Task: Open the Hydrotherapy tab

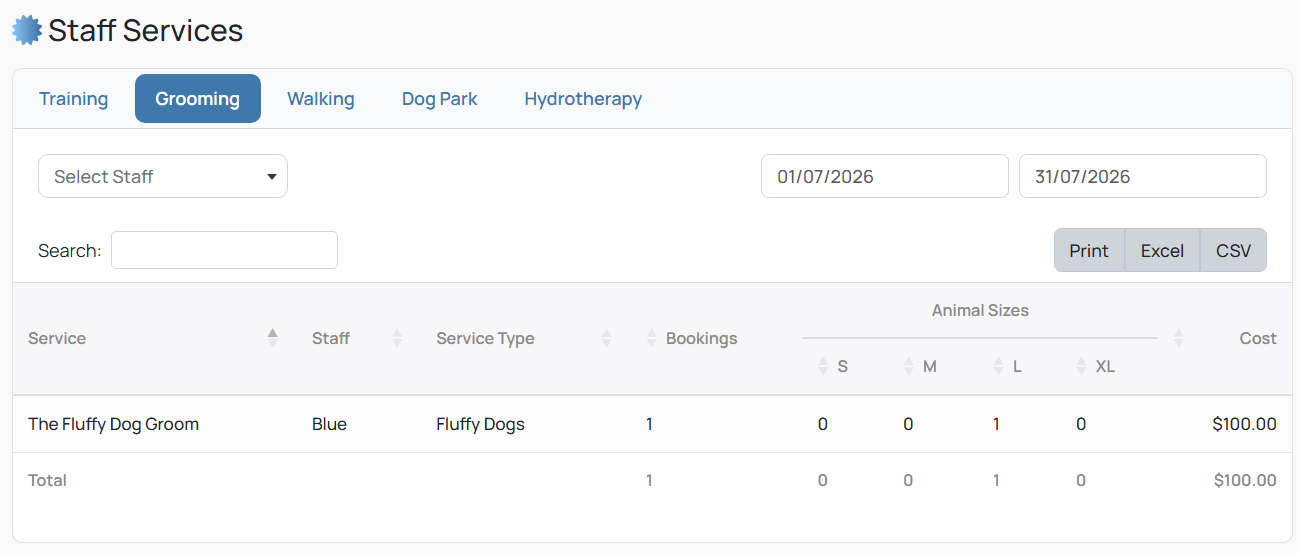Action: [x=583, y=99]
